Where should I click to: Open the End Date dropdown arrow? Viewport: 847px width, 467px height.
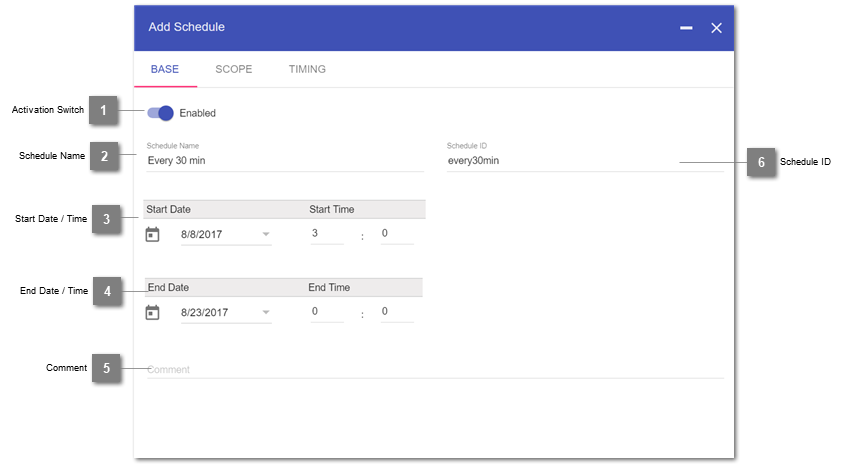(266, 313)
